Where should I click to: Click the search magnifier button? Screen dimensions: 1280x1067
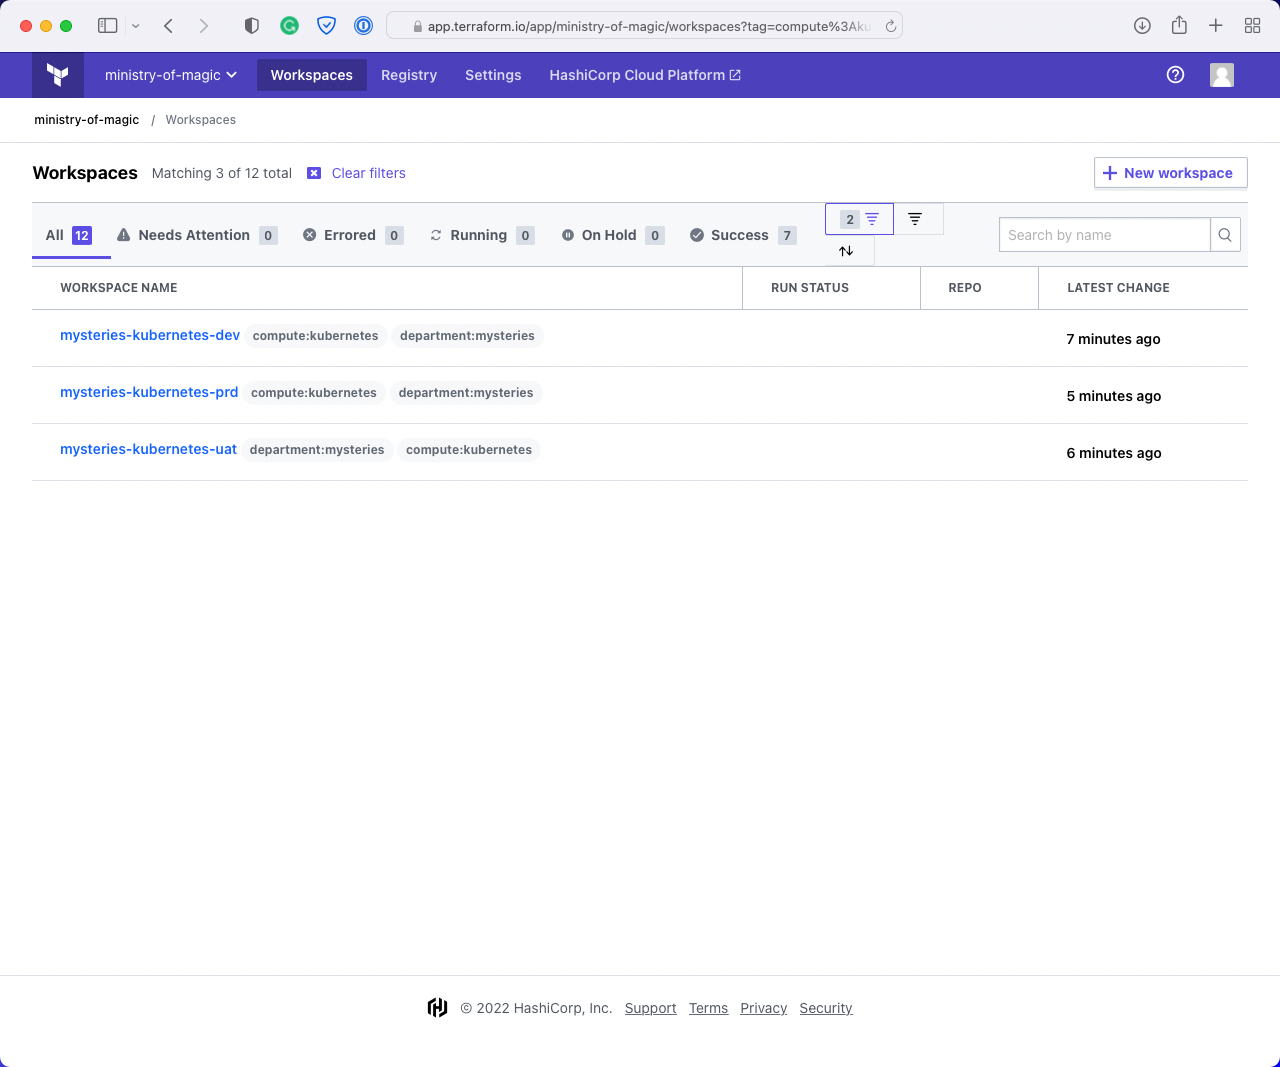tap(1225, 235)
